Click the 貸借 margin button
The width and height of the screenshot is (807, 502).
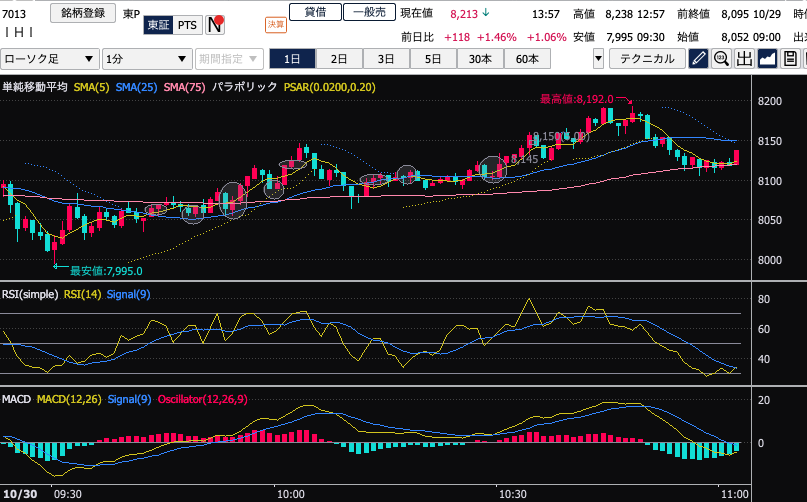[x=314, y=12]
